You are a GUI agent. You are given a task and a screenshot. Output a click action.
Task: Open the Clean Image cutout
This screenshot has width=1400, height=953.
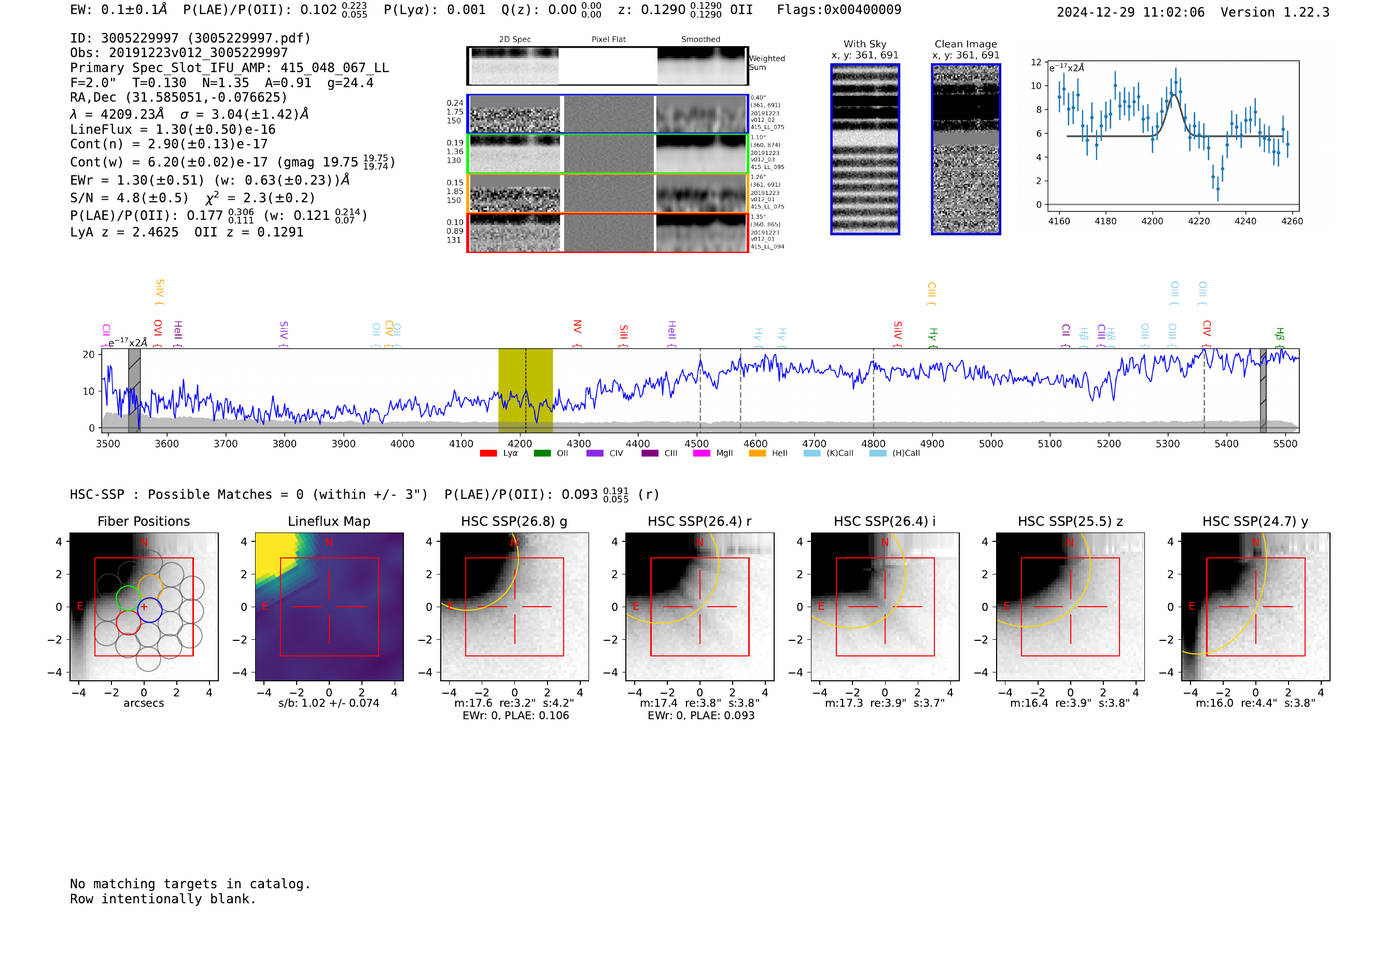pyautogui.click(x=966, y=149)
